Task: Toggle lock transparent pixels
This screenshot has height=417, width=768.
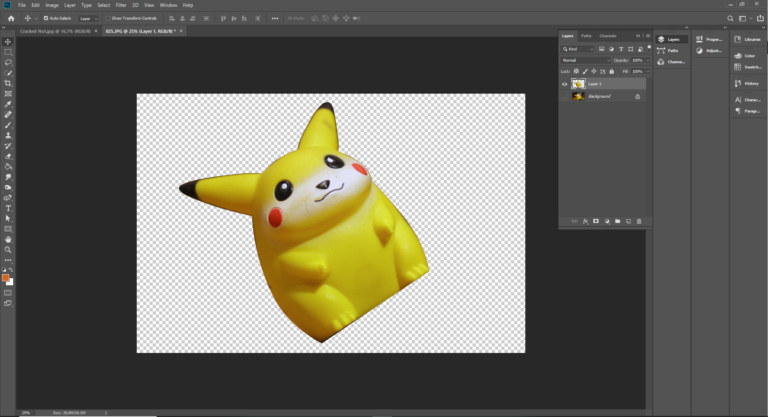Action: point(576,72)
